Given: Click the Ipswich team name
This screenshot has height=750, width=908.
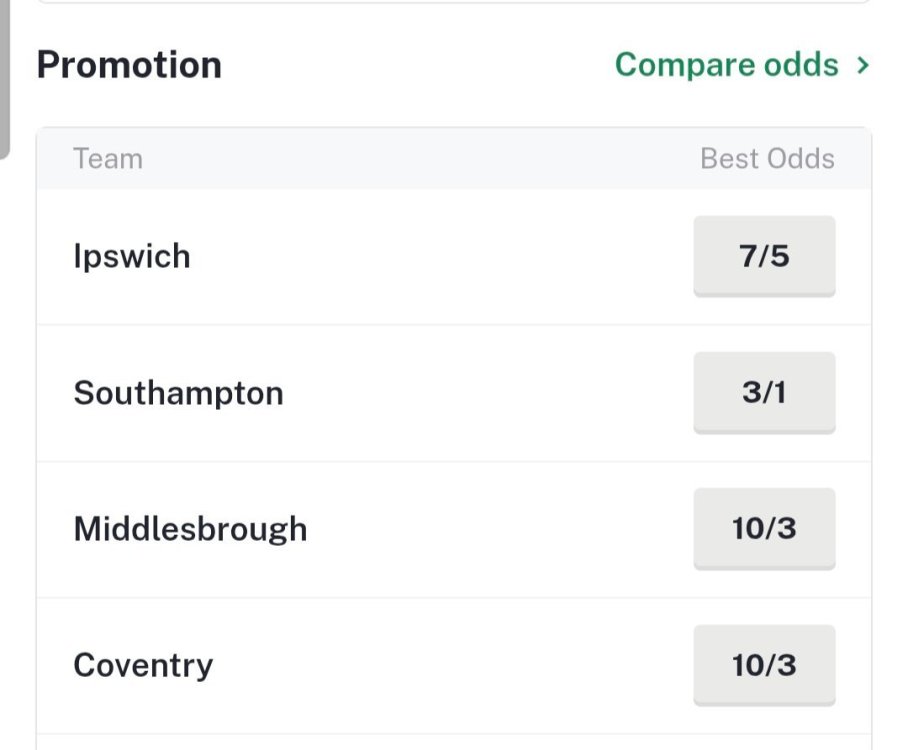Looking at the screenshot, I should 132,256.
